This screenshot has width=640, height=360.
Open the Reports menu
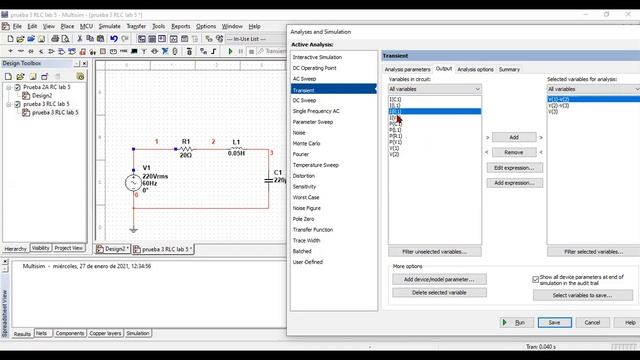pos(180,26)
